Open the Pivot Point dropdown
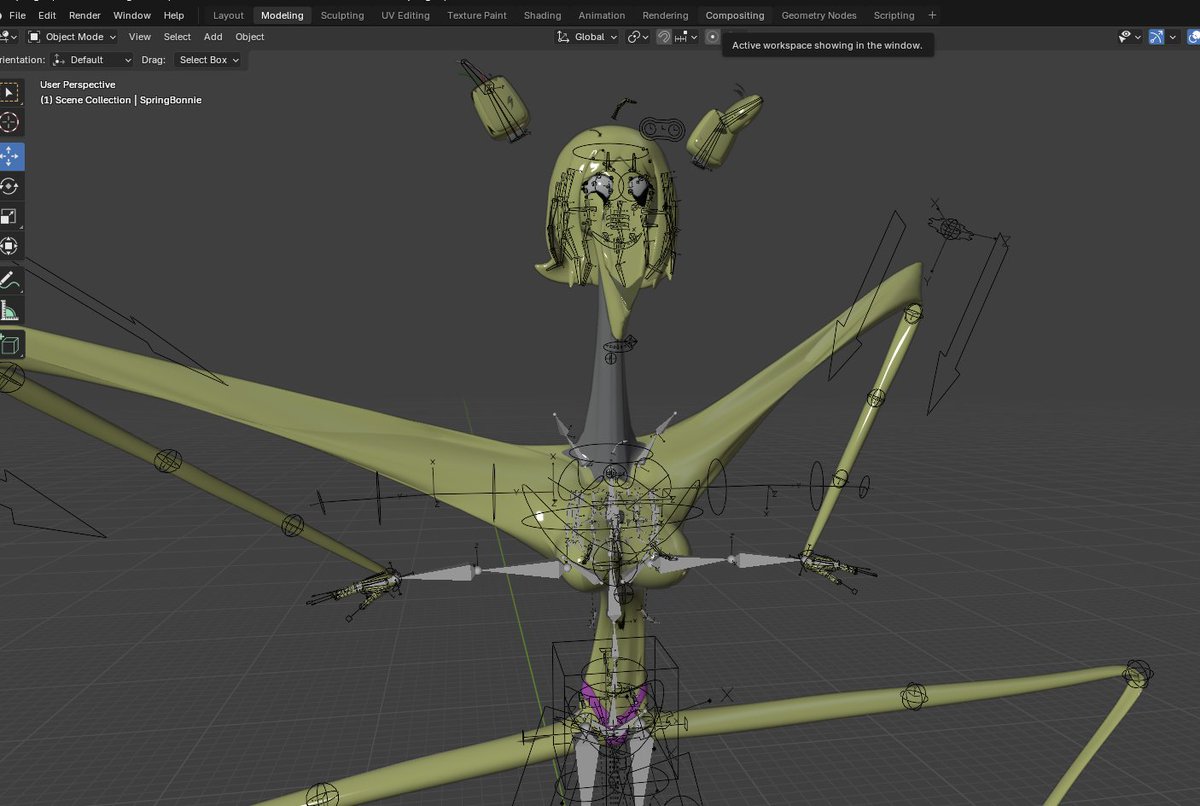 (638, 37)
